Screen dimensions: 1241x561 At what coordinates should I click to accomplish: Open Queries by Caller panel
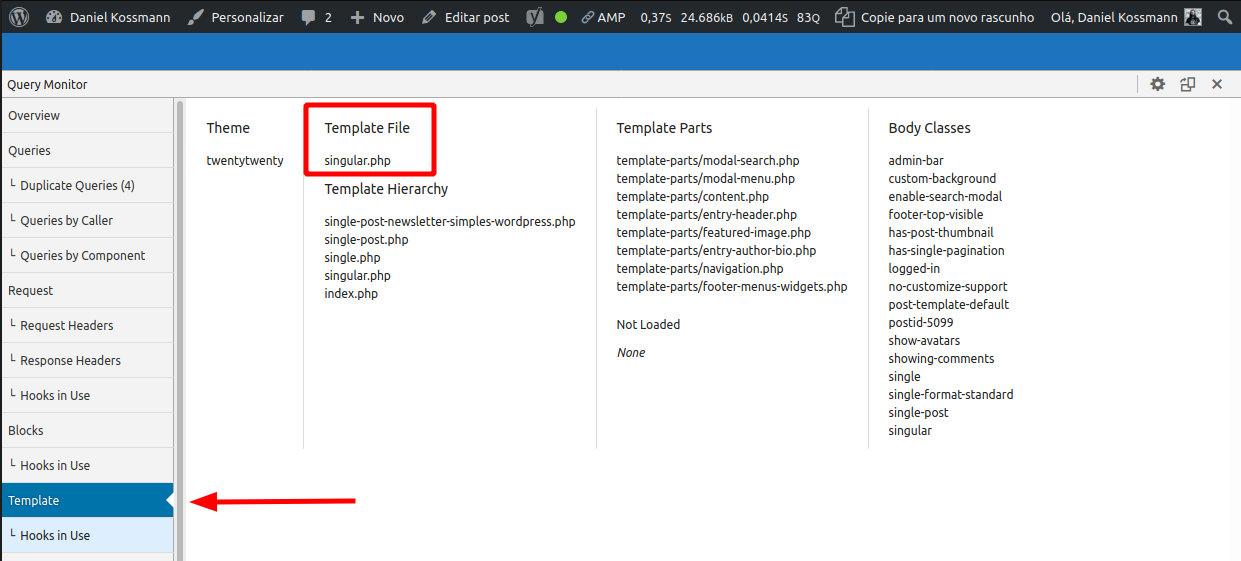(86, 221)
